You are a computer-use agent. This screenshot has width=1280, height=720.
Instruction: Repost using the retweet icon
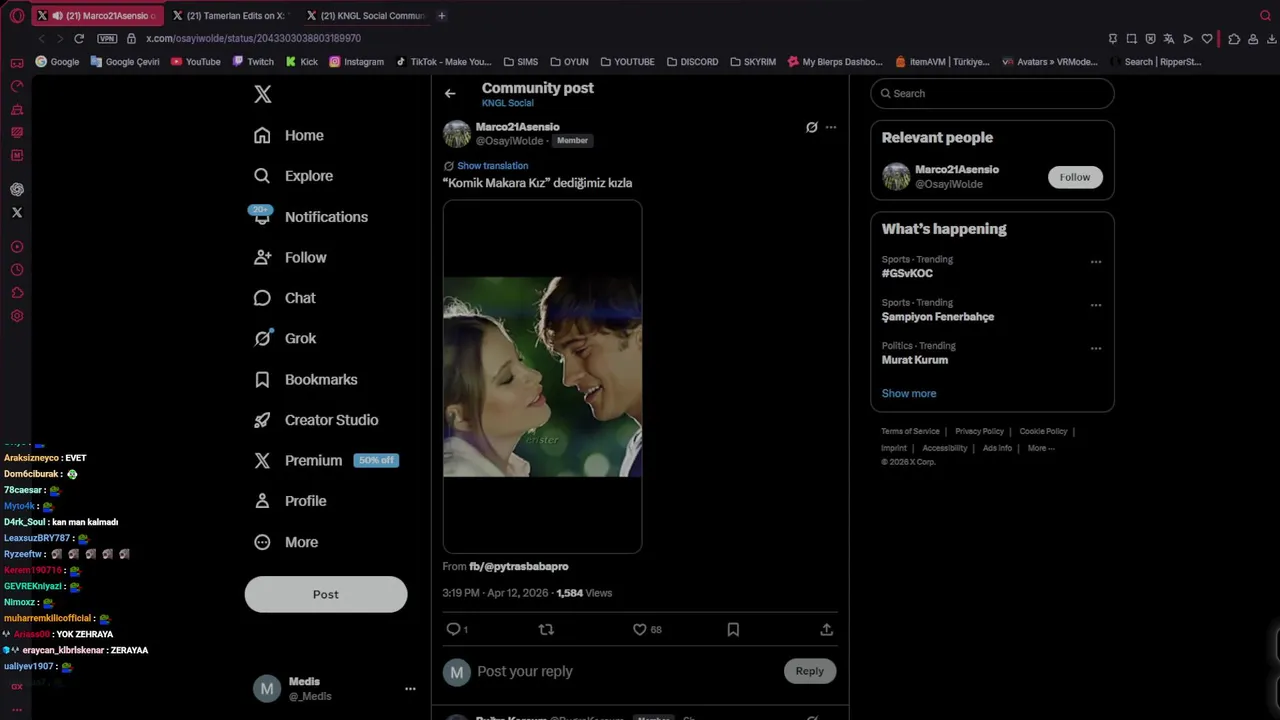pyautogui.click(x=546, y=629)
